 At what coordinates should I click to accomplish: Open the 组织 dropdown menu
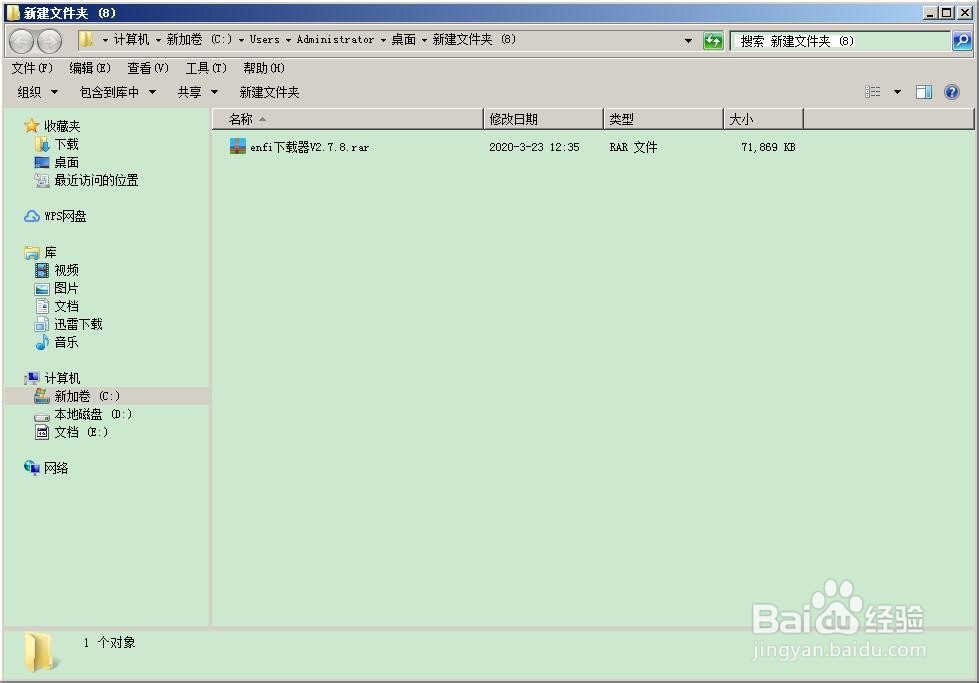37,92
